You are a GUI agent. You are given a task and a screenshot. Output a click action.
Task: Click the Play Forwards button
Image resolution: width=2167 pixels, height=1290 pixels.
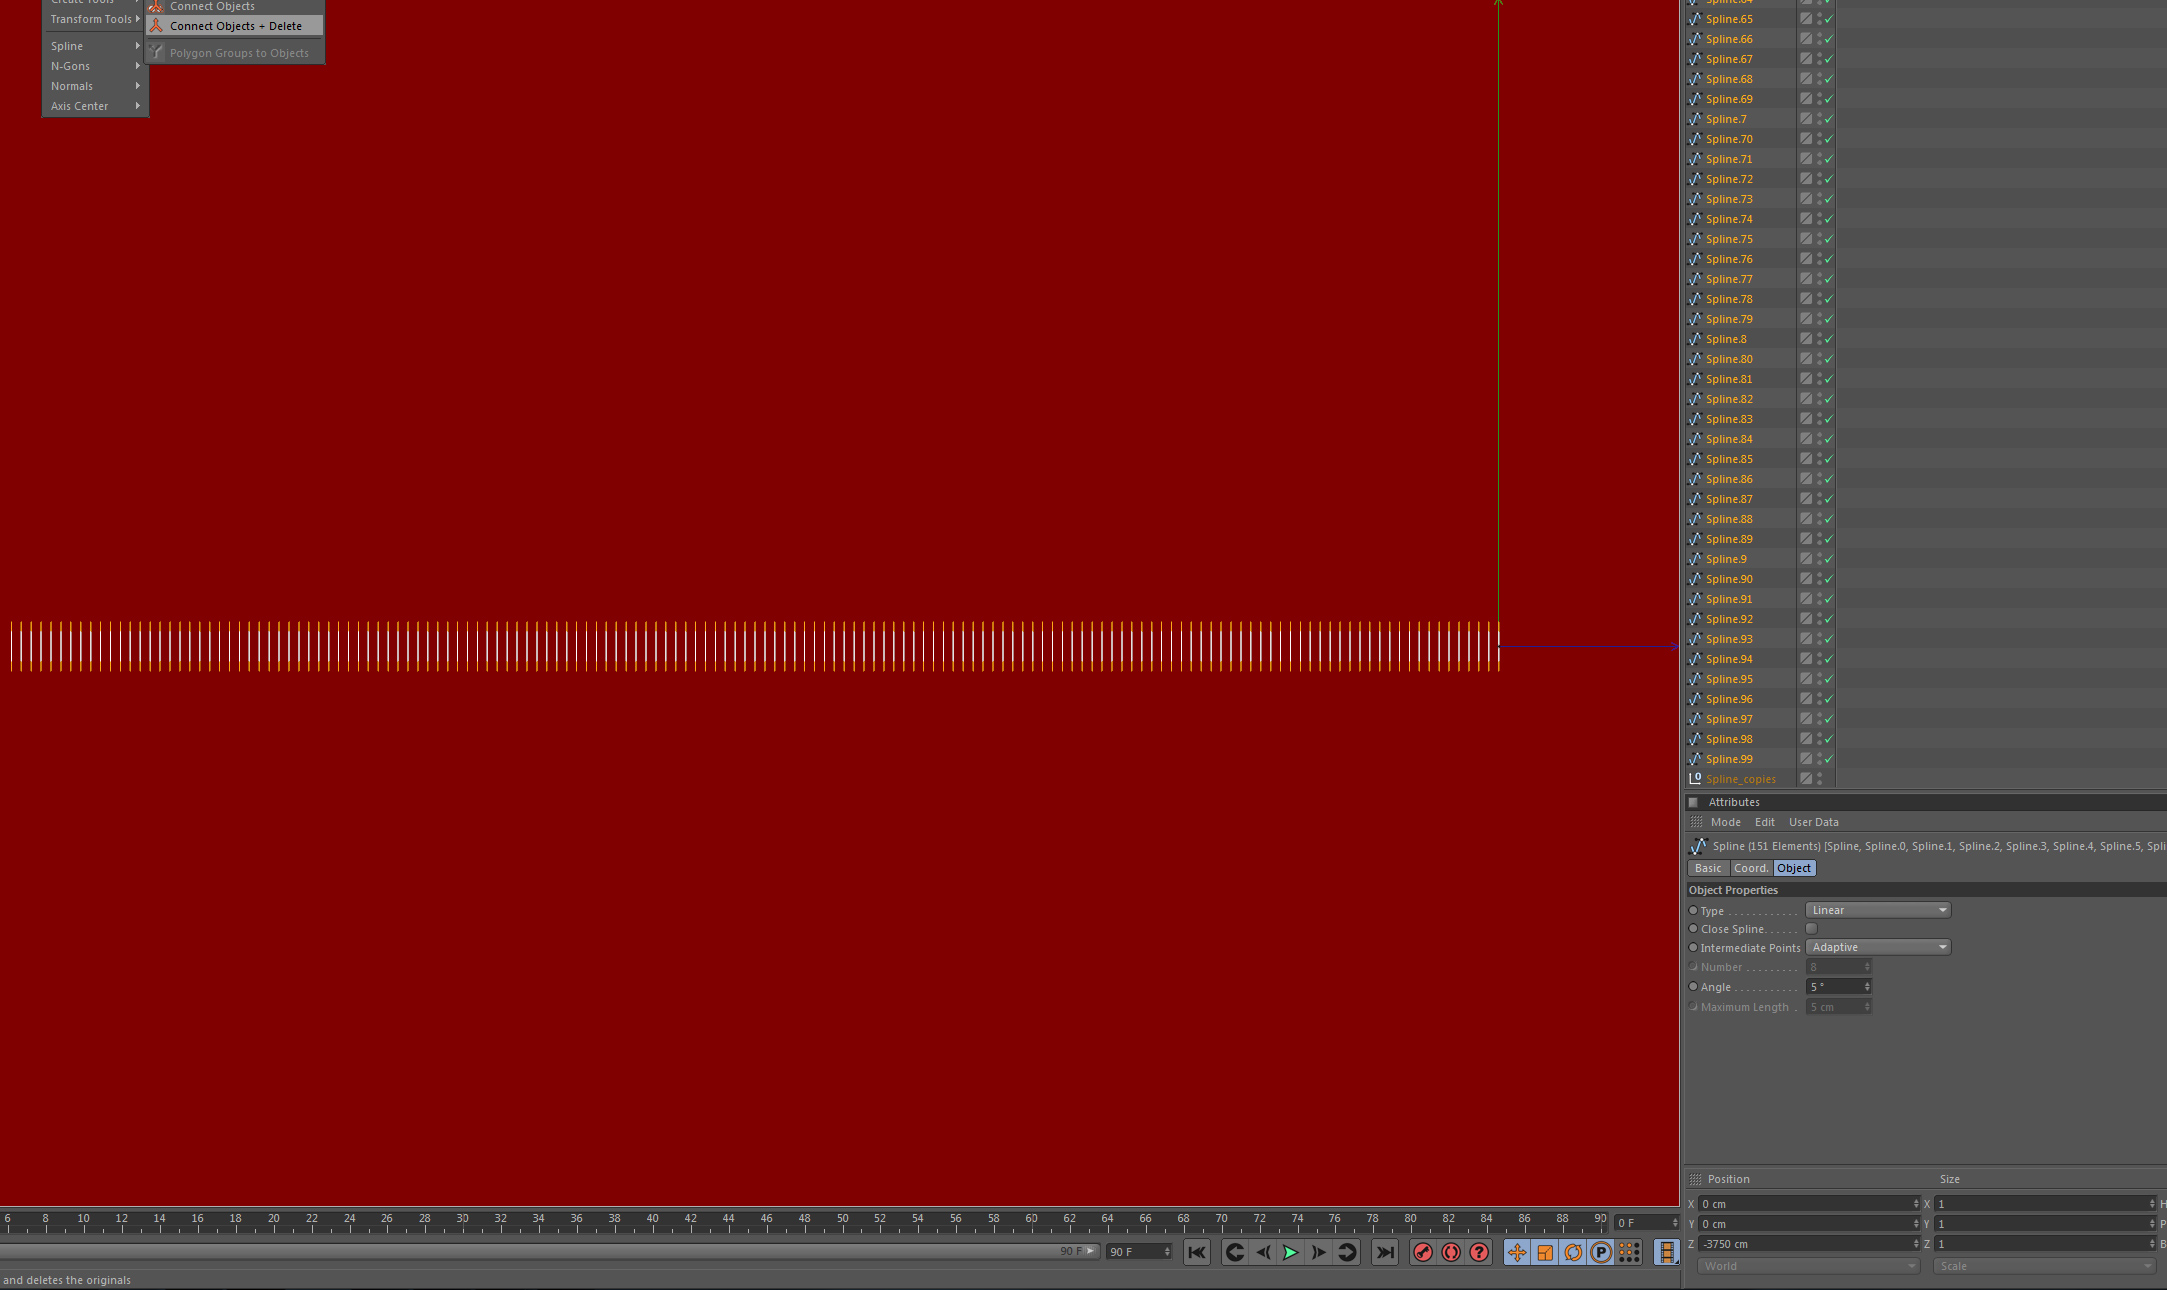coord(1291,1252)
